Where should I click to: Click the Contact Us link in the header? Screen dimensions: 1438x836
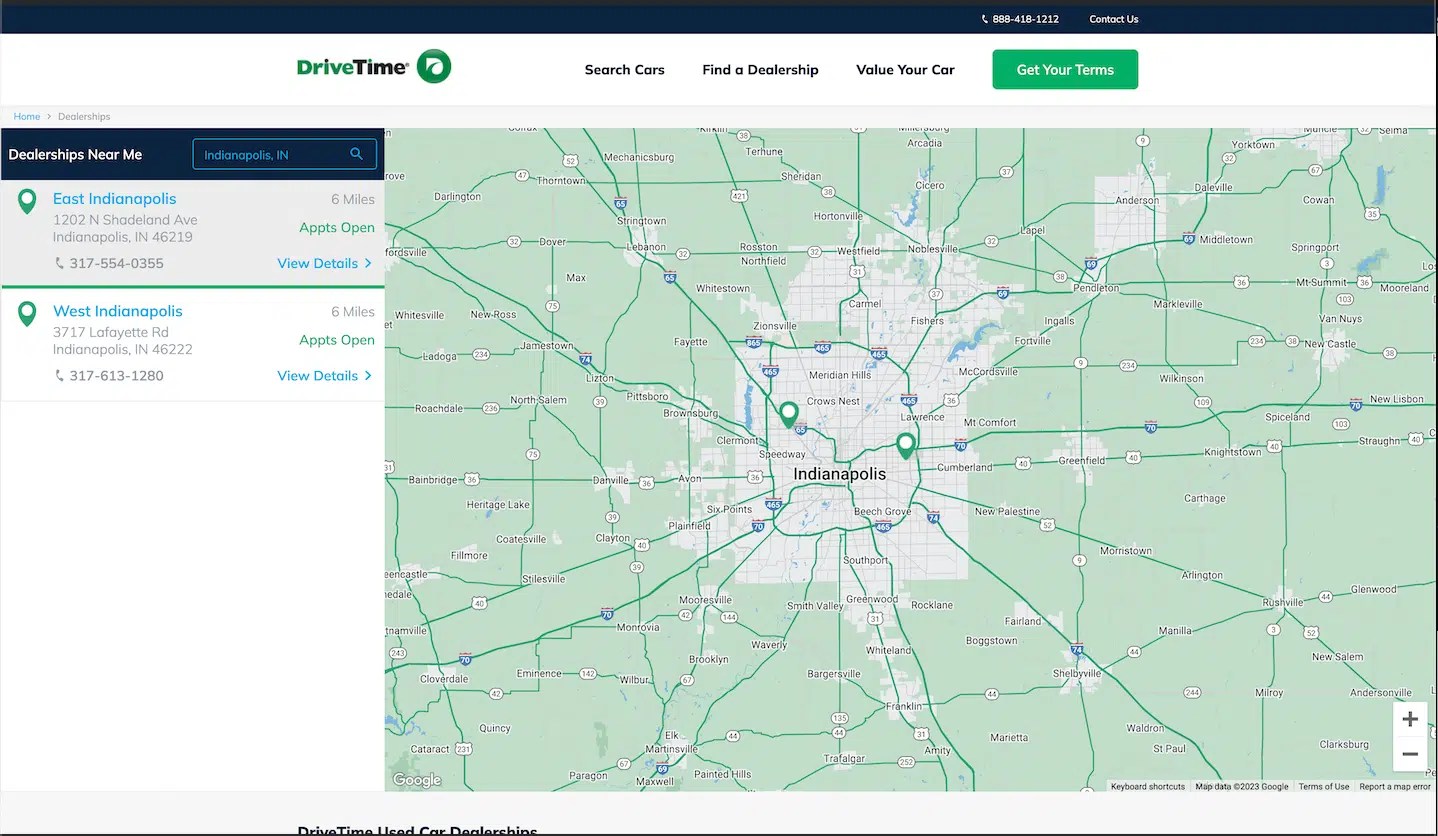pyautogui.click(x=1112, y=18)
